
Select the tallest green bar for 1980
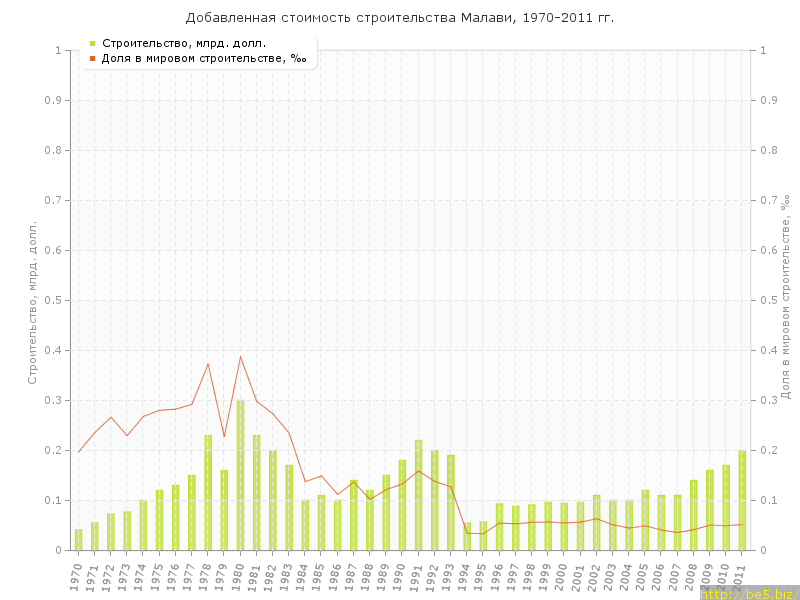click(x=240, y=475)
